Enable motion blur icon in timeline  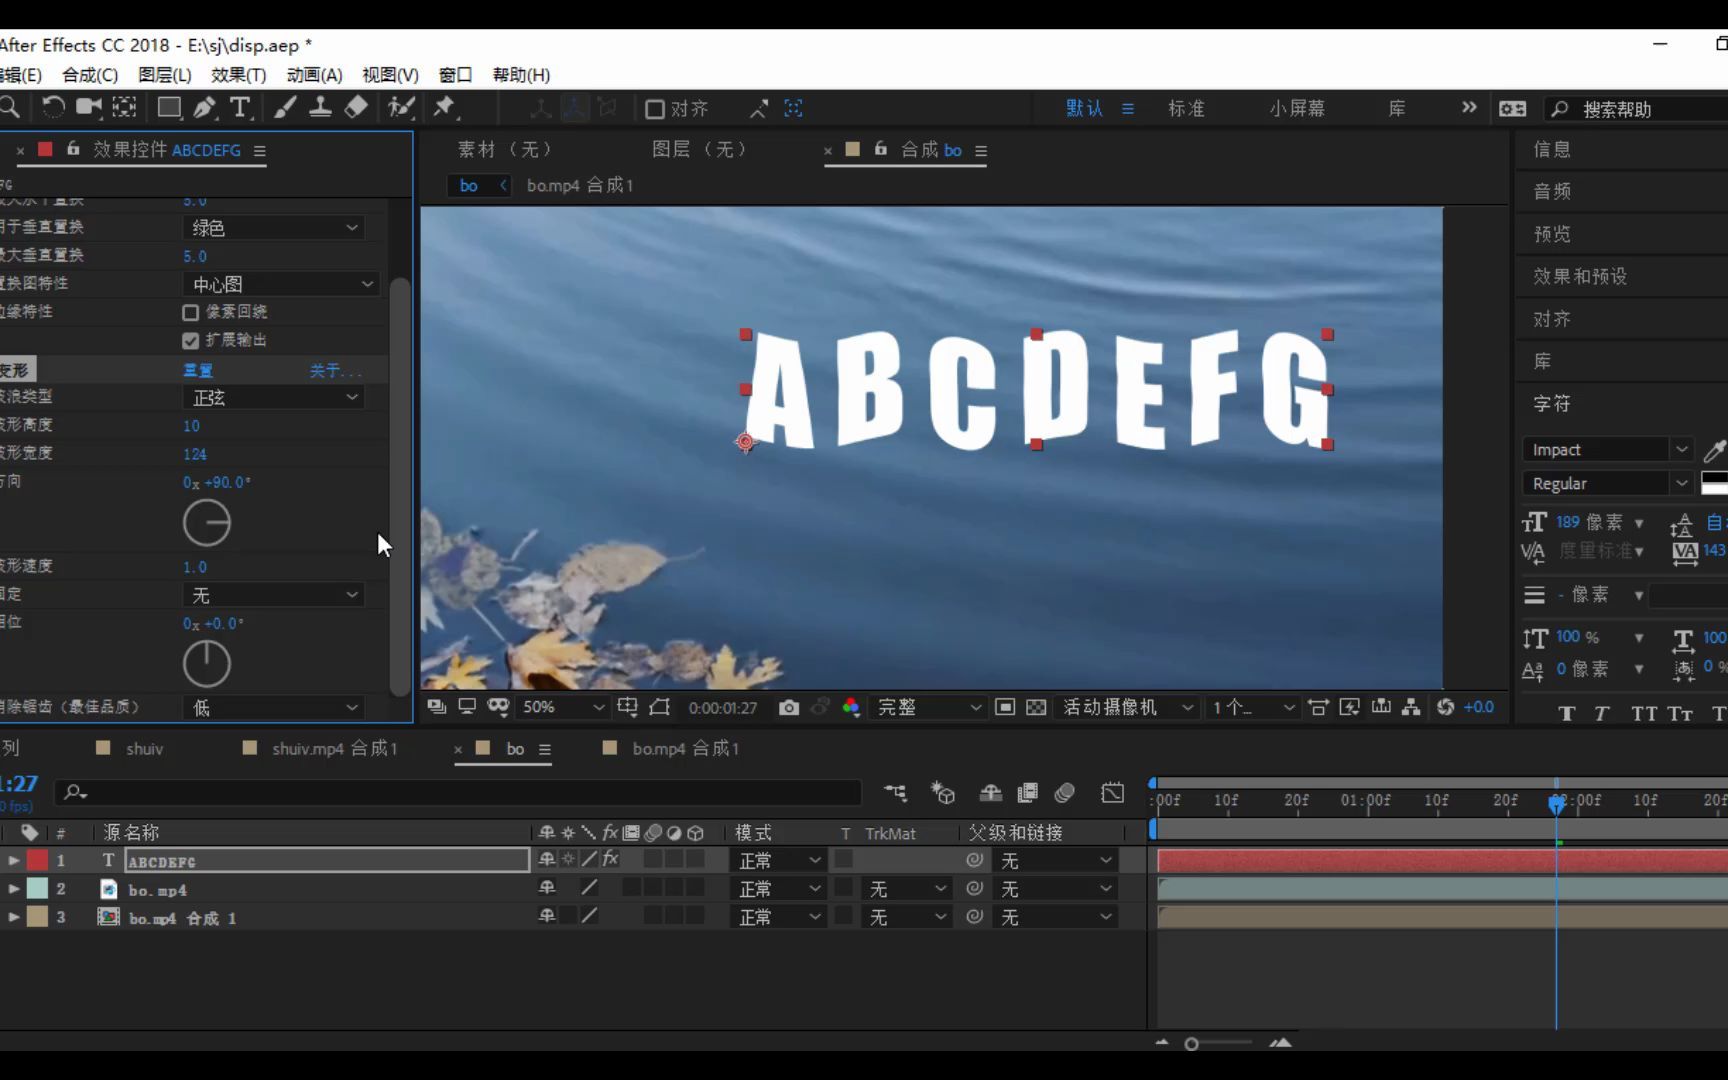pos(1065,793)
